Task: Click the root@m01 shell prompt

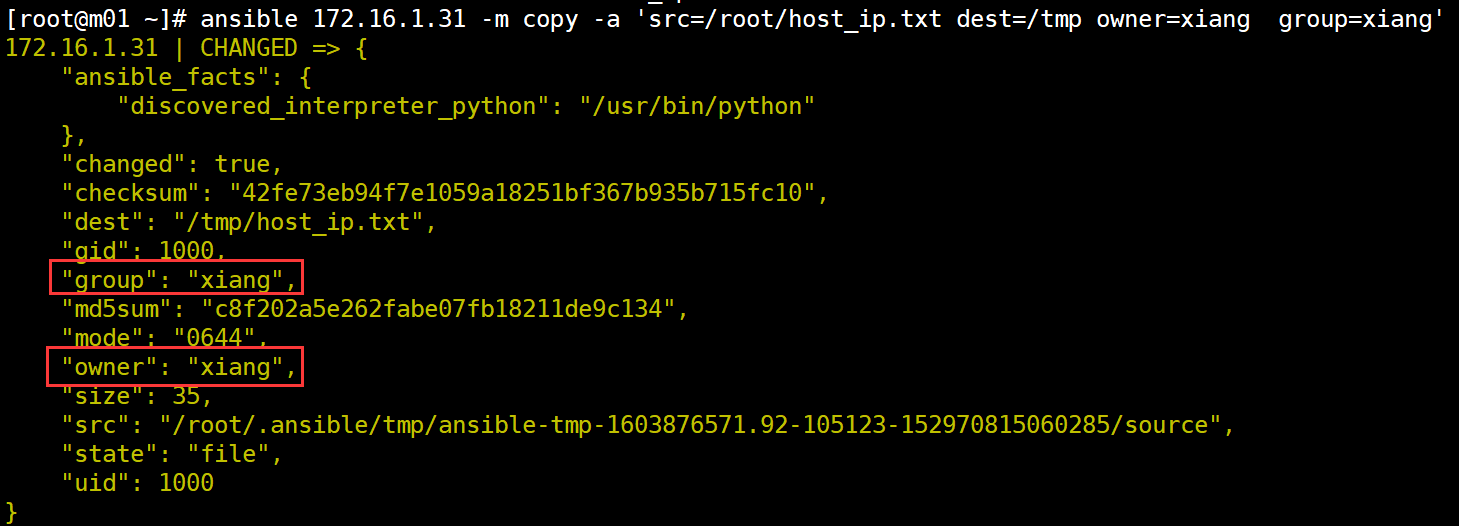Action: [x=96, y=19]
